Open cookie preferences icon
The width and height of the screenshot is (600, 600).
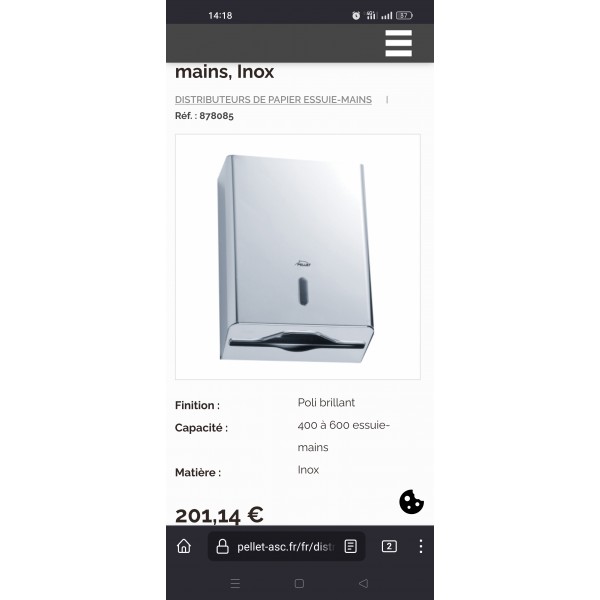point(411,502)
